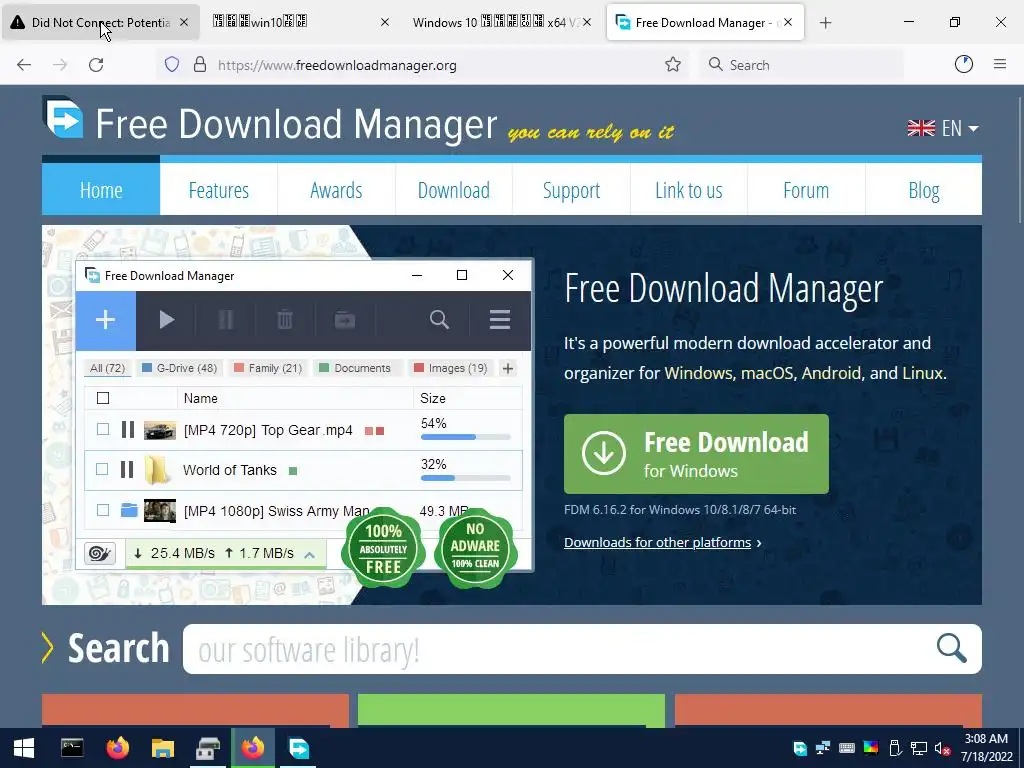Click the muted speaker volume icon
The width and height of the screenshot is (1024, 768).
point(942,748)
